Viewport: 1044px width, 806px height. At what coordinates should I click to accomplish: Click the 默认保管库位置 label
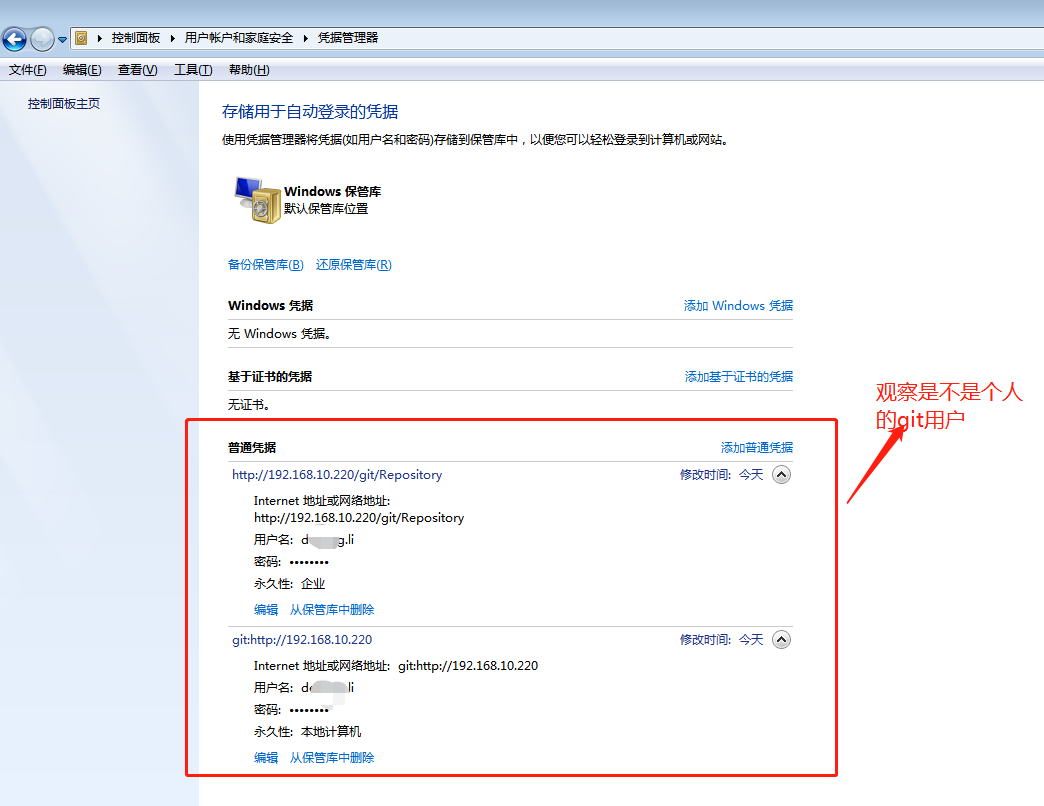click(326, 209)
